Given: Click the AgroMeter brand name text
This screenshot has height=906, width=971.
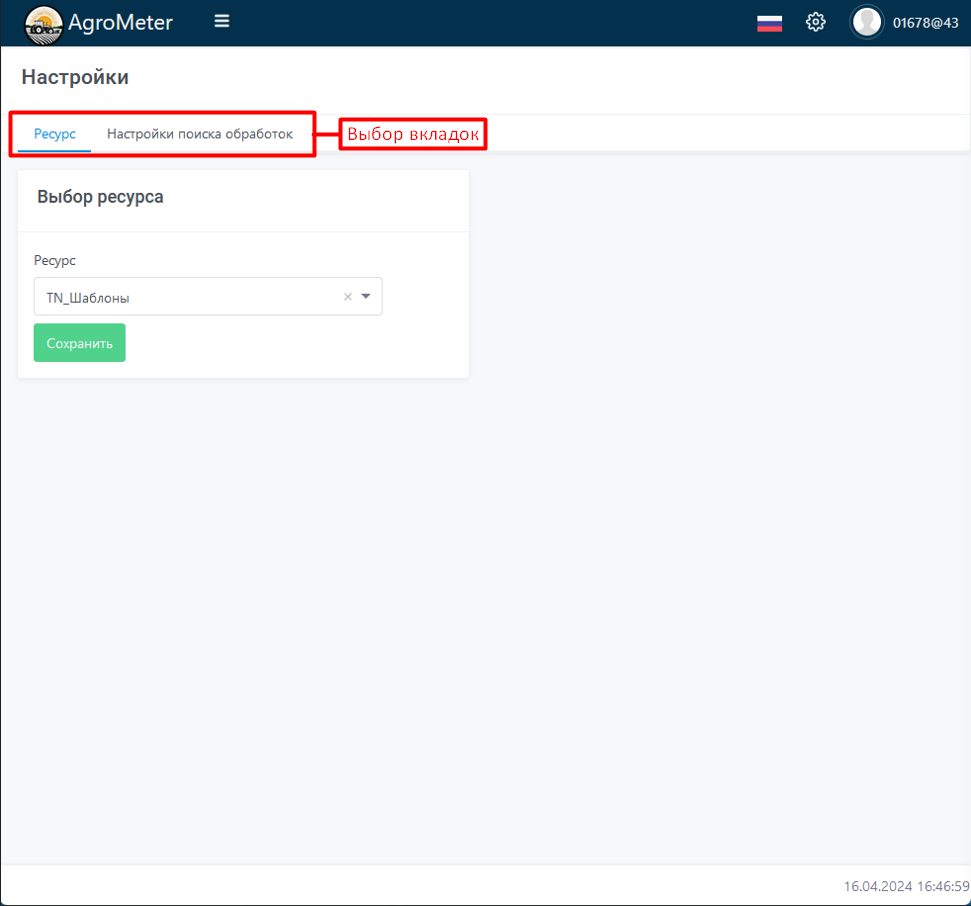Looking at the screenshot, I should pyautogui.click(x=120, y=22).
